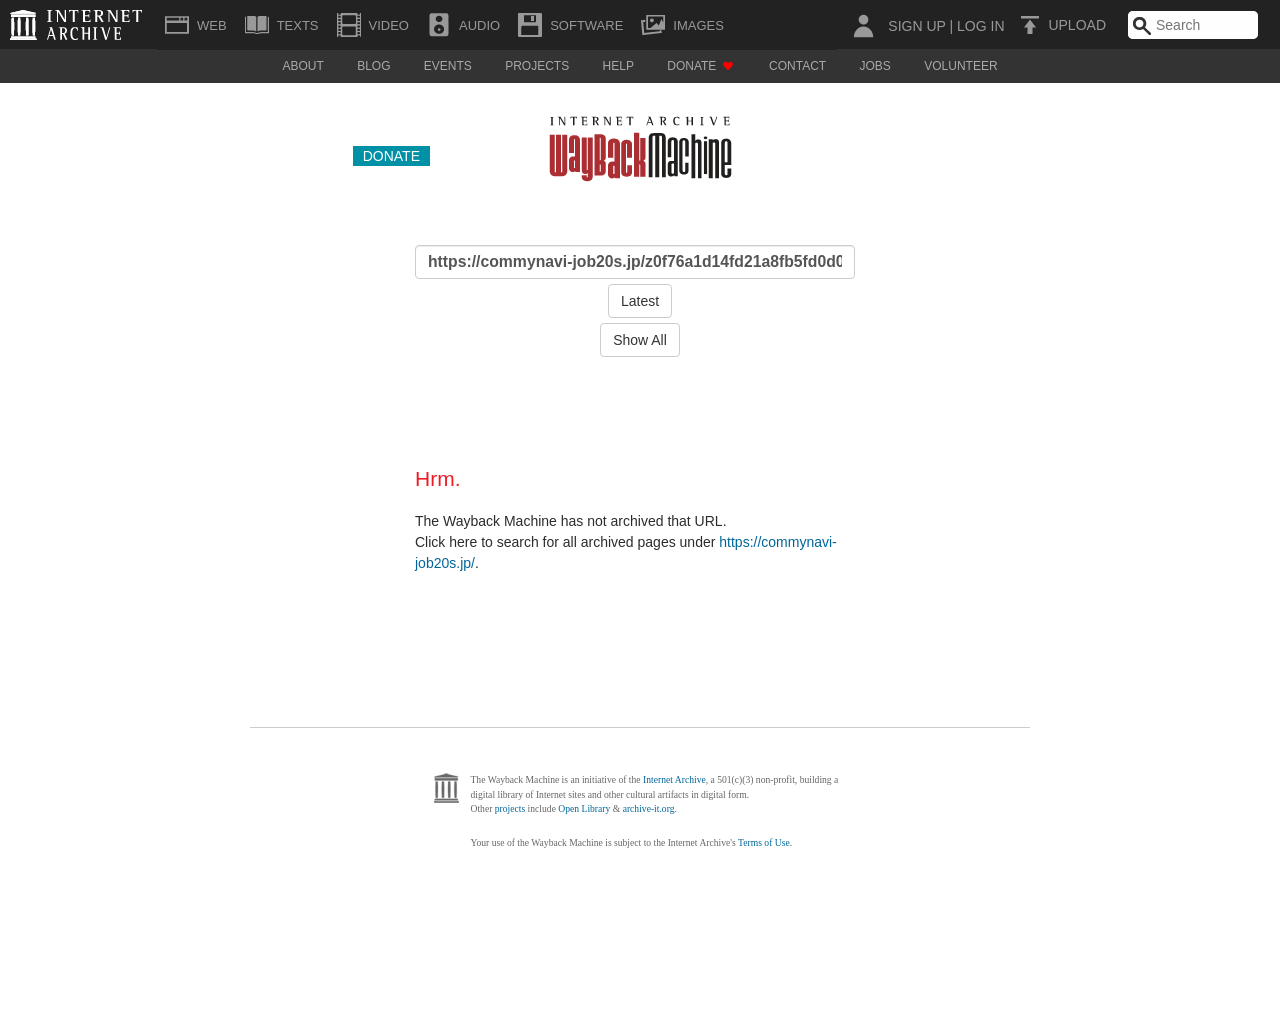
Task: Open the Software floppy disk icon
Action: coord(530,25)
